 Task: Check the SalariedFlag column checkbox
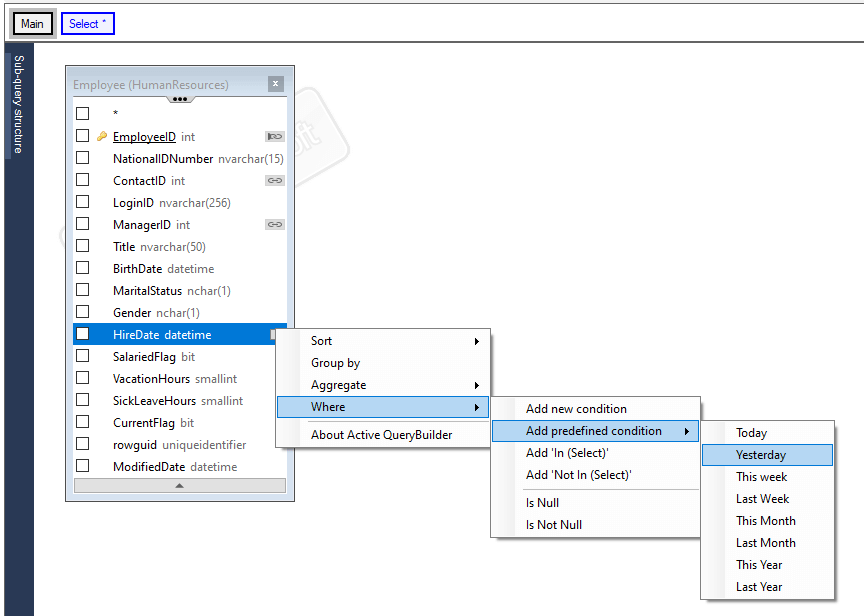(x=82, y=356)
